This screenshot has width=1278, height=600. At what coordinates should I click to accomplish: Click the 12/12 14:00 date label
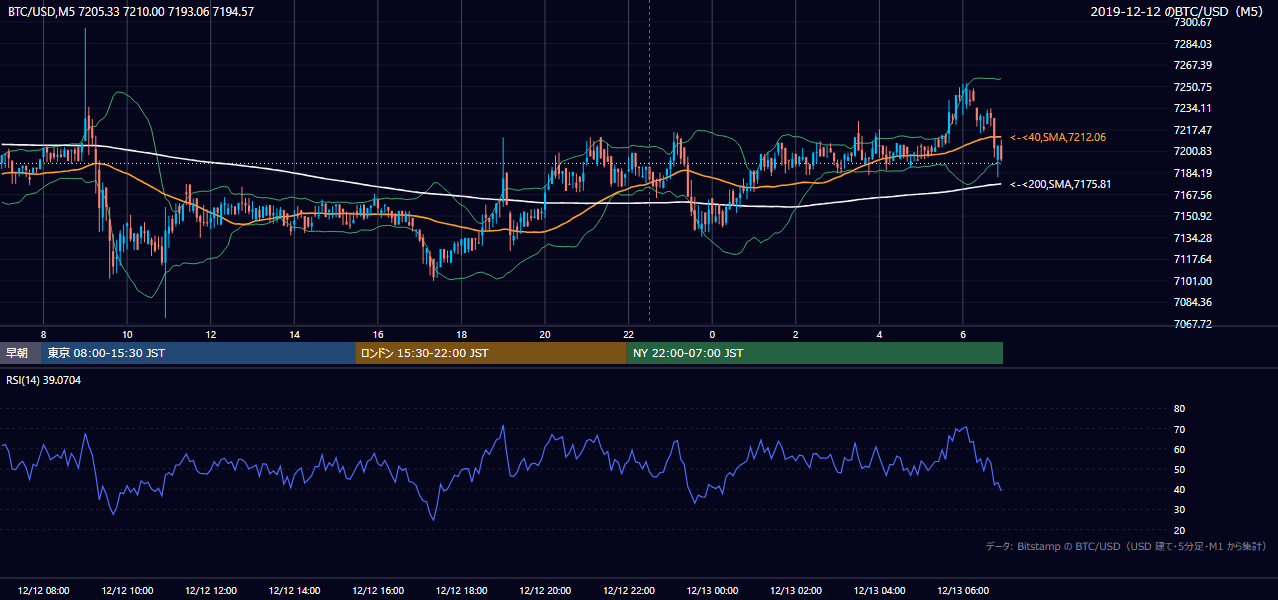point(294,591)
